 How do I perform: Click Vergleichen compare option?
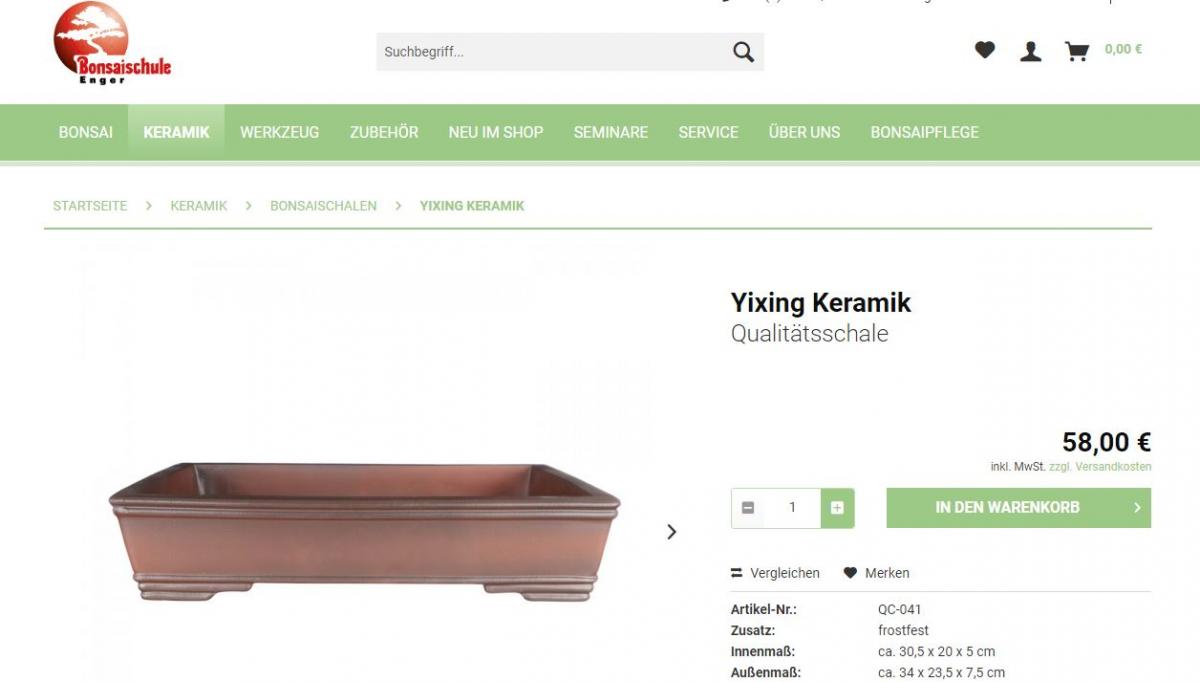pyautogui.click(x=775, y=573)
